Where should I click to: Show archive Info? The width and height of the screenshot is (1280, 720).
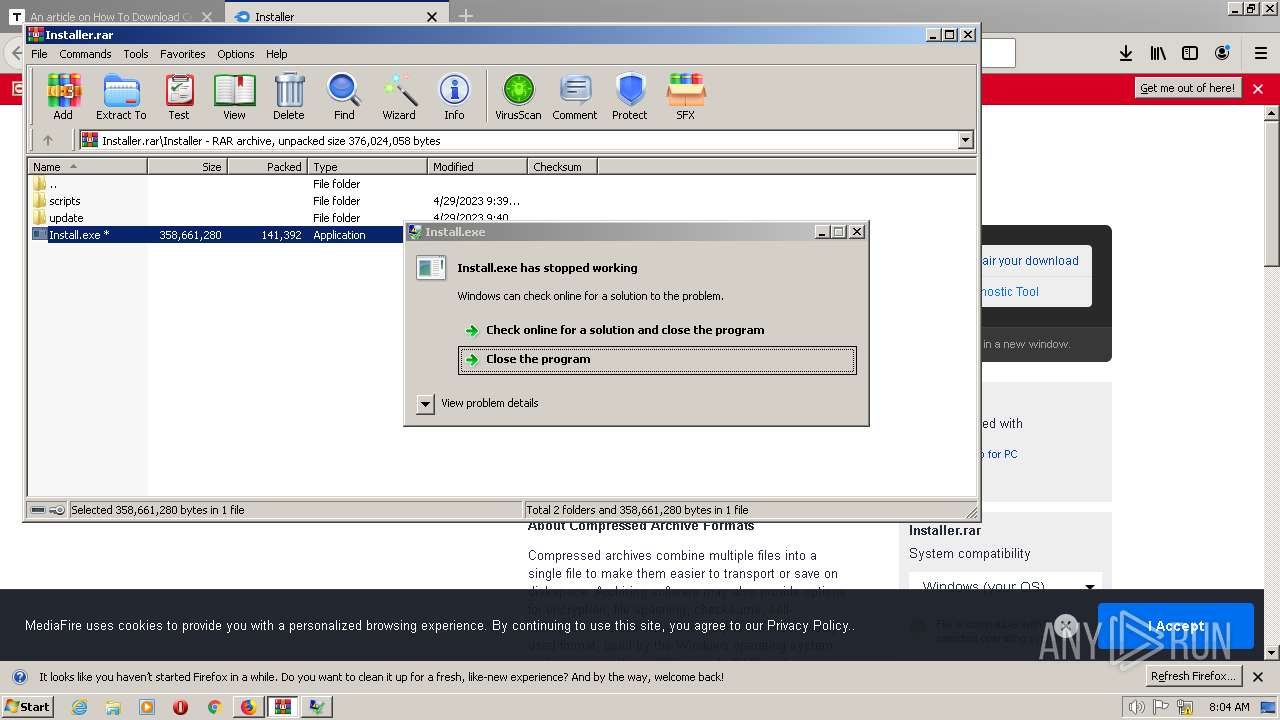pyautogui.click(x=454, y=97)
